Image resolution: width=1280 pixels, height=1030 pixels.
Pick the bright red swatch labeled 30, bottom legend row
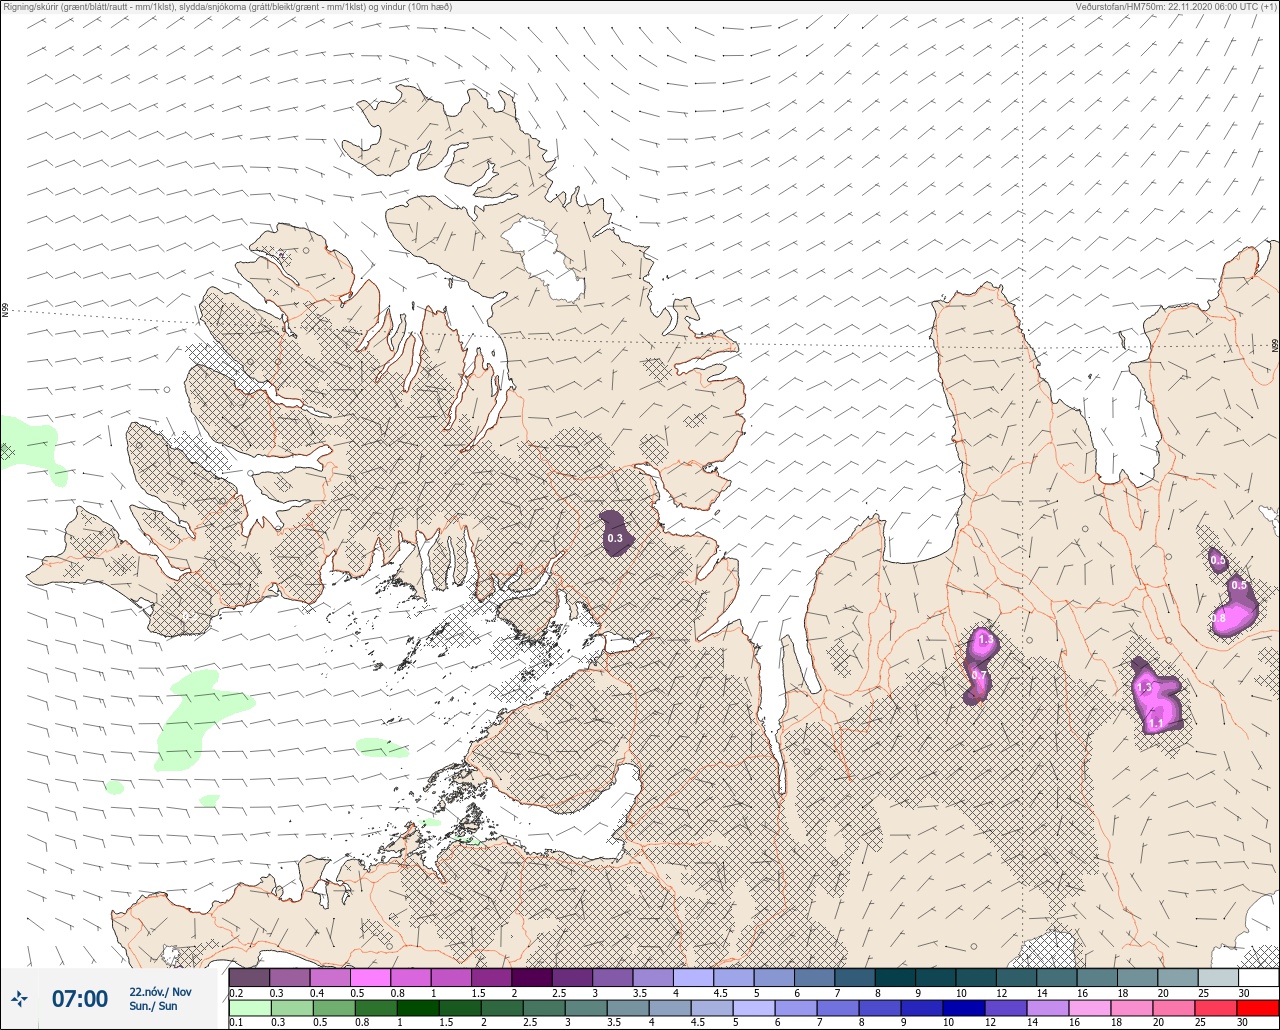click(x=1258, y=1007)
